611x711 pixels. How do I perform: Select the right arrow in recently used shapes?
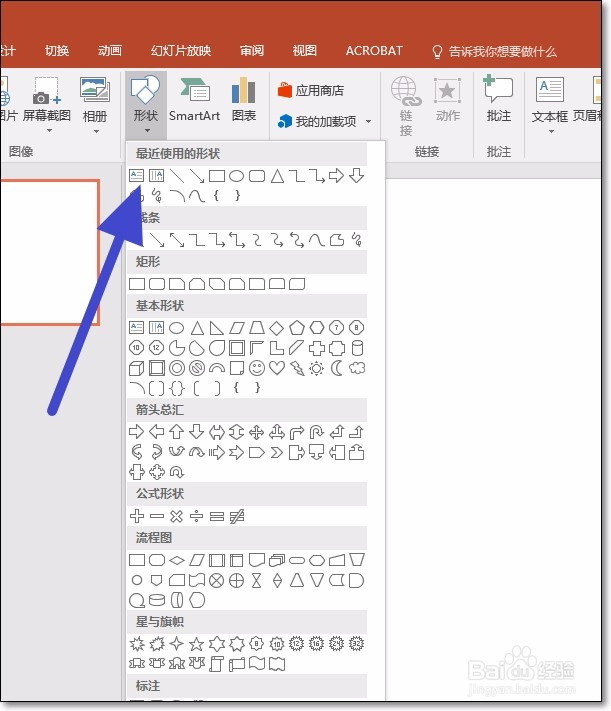[336, 175]
